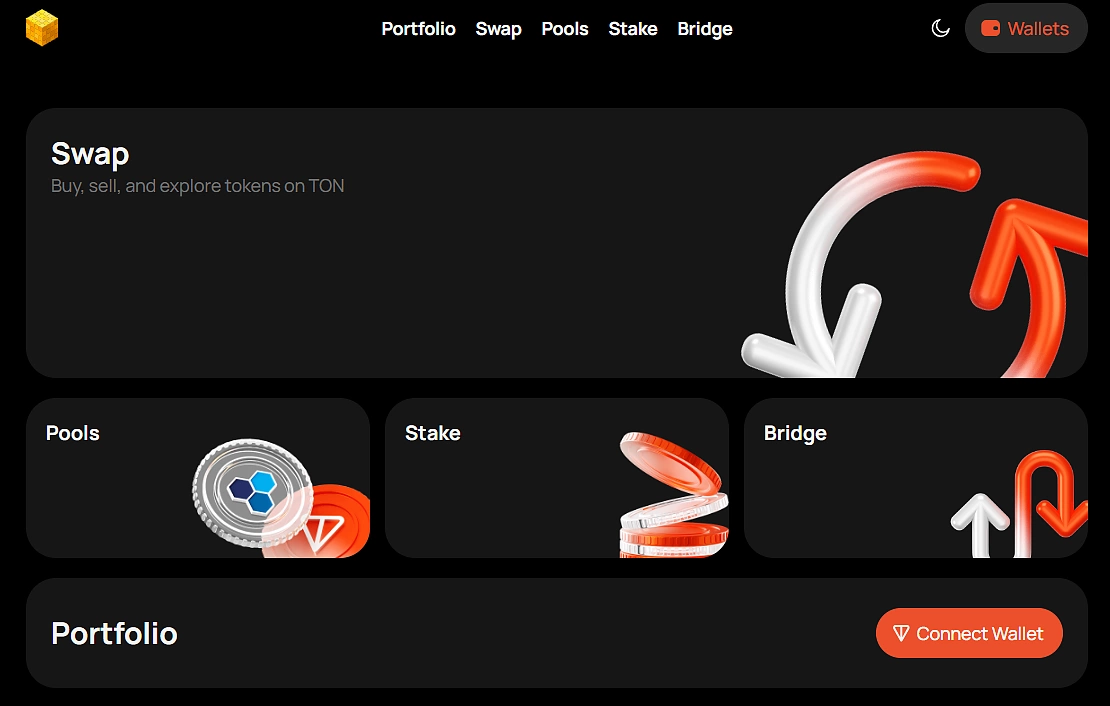Click the stacked orange coins graphic

click(673, 495)
